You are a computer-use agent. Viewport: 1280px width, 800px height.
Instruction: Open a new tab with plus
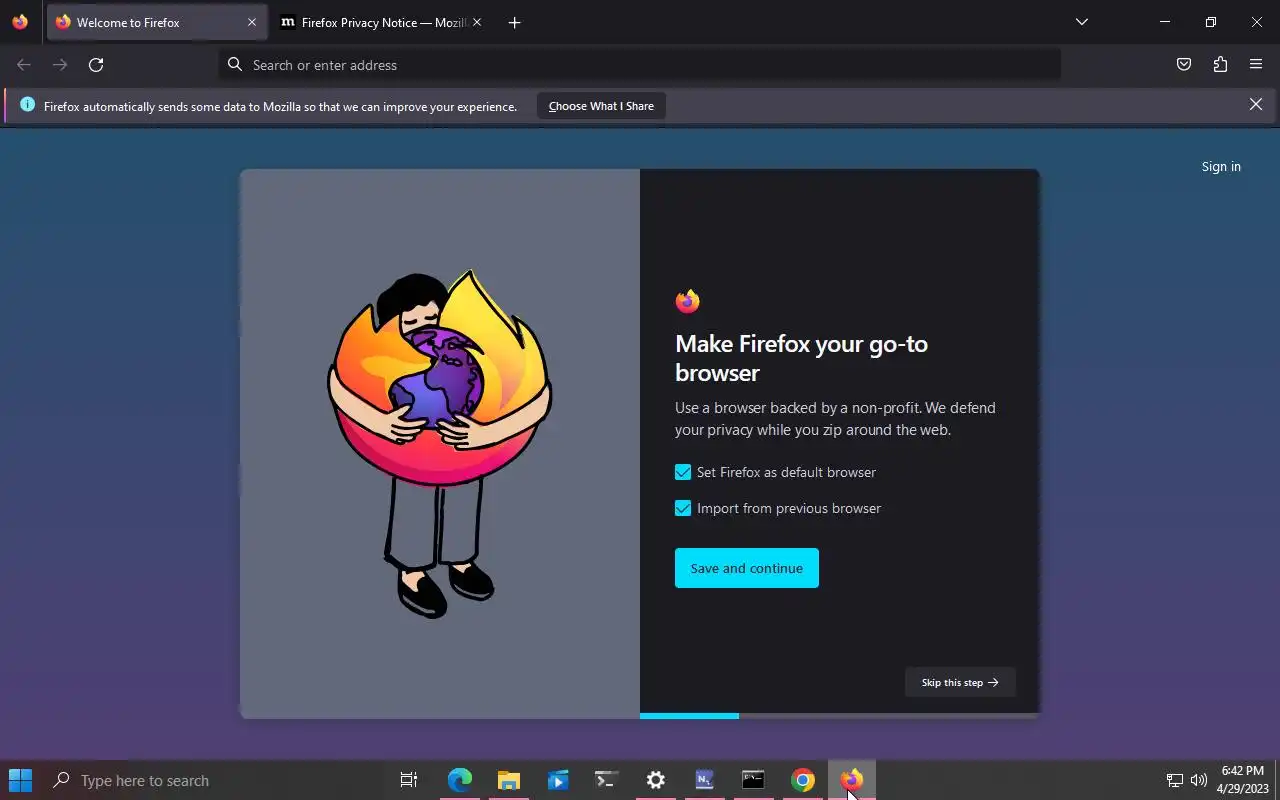pyautogui.click(x=514, y=22)
